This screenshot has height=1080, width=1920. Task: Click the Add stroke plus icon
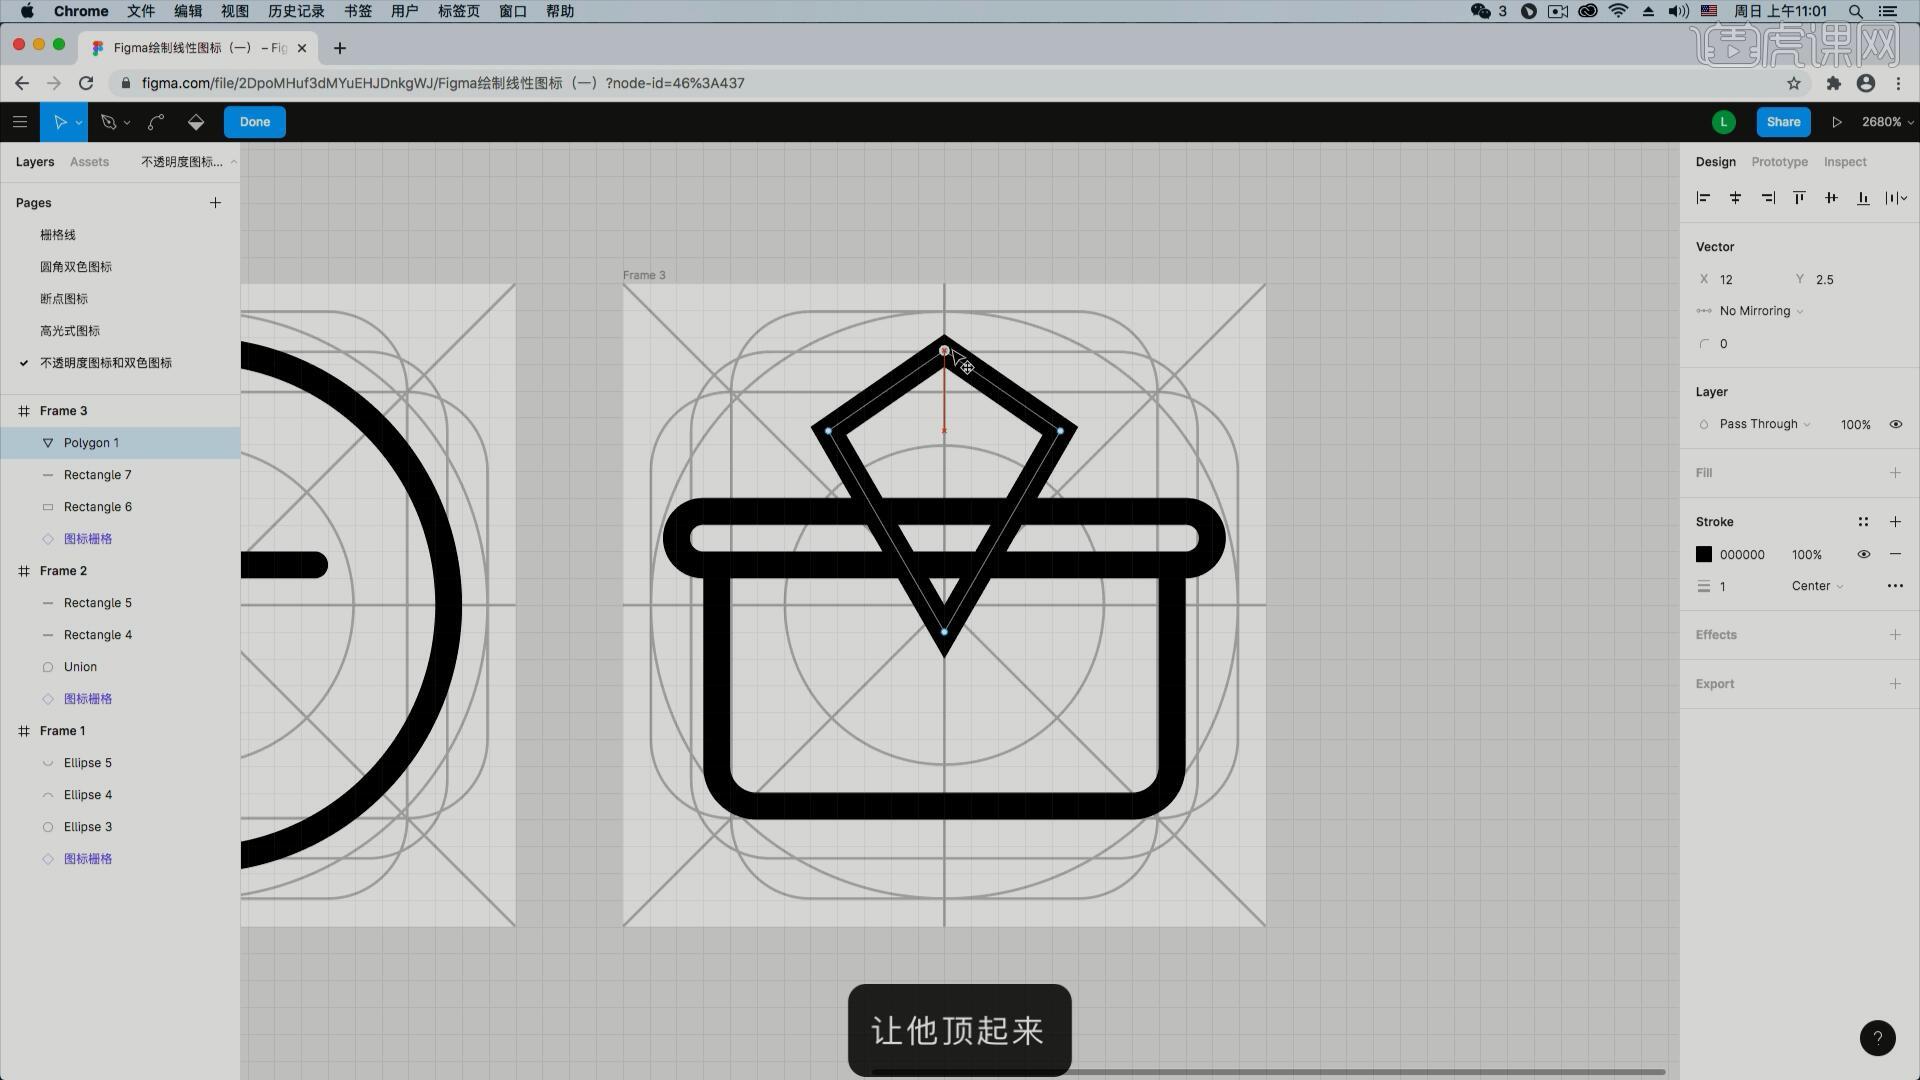(1896, 521)
